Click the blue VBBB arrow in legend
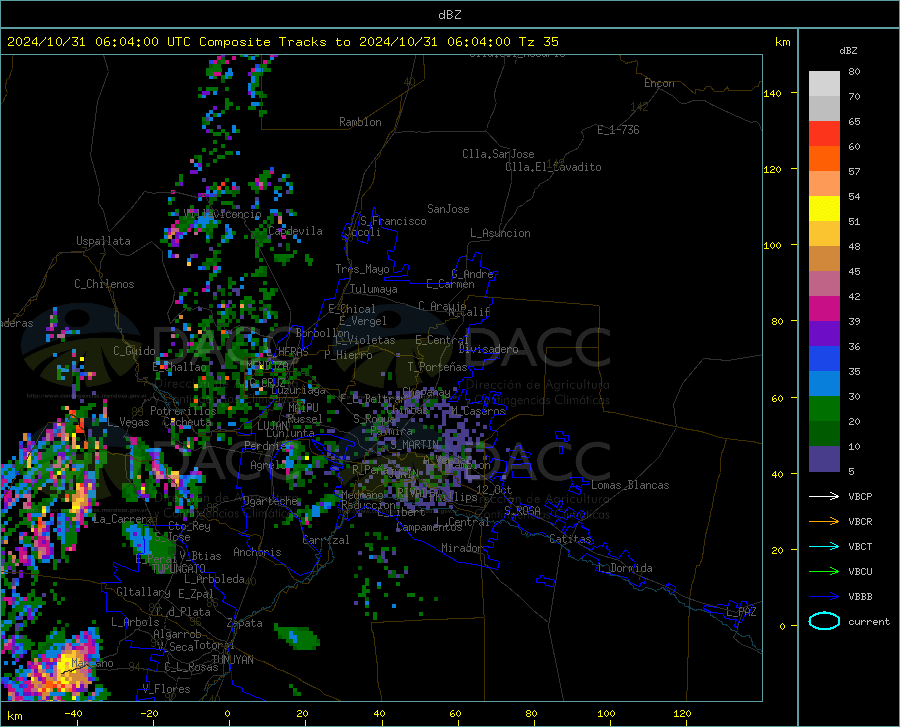The height and width of the screenshot is (727, 900). click(x=824, y=597)
